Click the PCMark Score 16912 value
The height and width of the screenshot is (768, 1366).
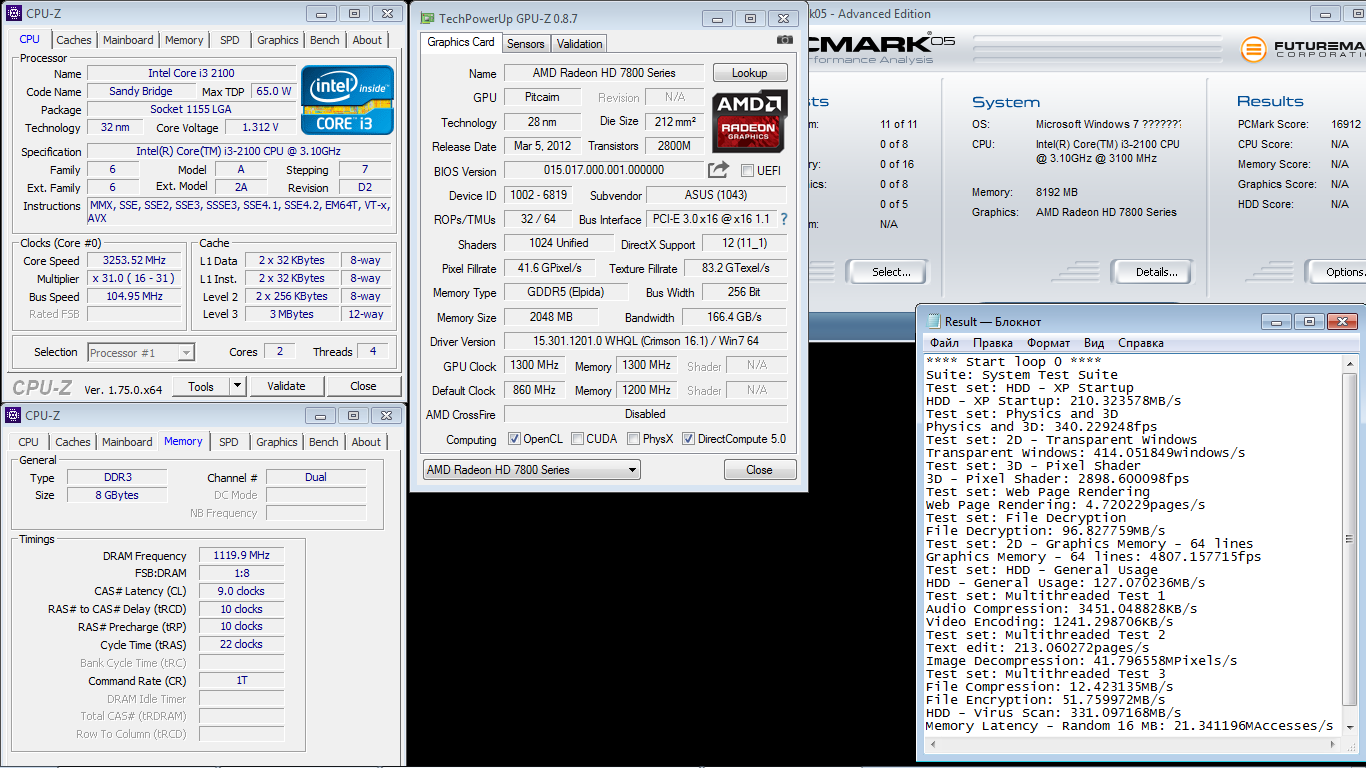click(1345, 125)
